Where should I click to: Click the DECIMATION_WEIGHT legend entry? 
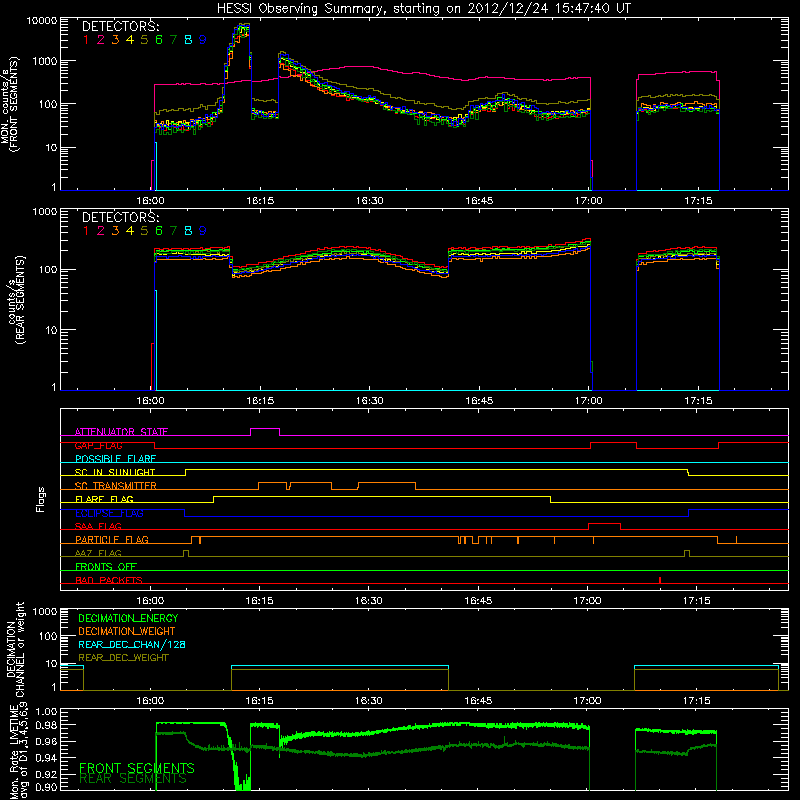[x=127, y=631]
